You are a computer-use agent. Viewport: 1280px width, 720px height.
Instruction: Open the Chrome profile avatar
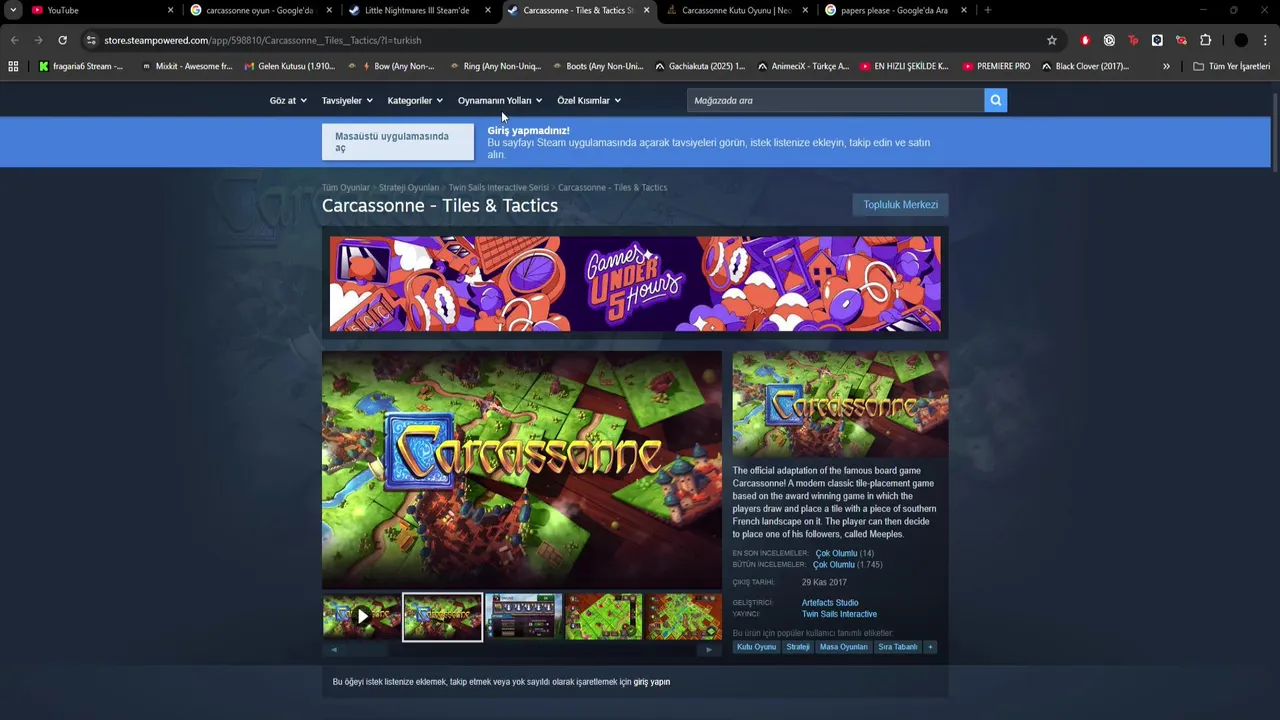(x=1241, y=40)
